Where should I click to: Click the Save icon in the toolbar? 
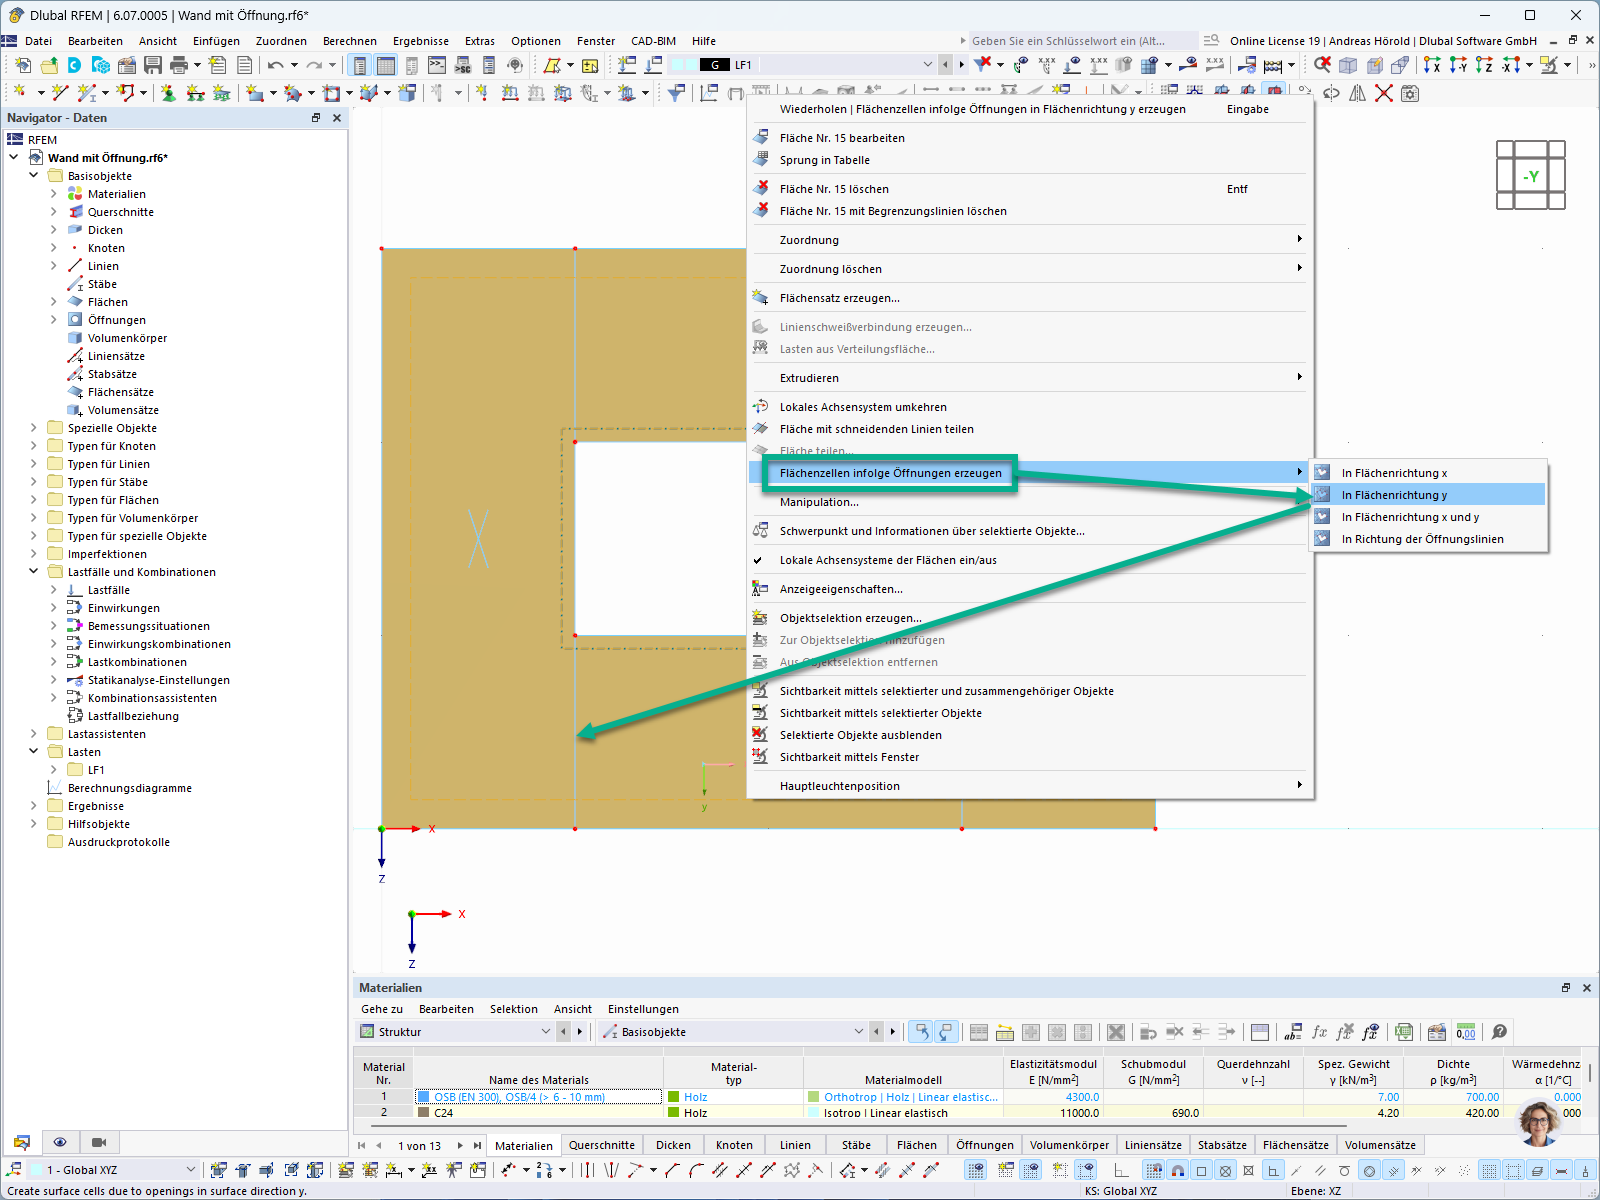[153, 65]
